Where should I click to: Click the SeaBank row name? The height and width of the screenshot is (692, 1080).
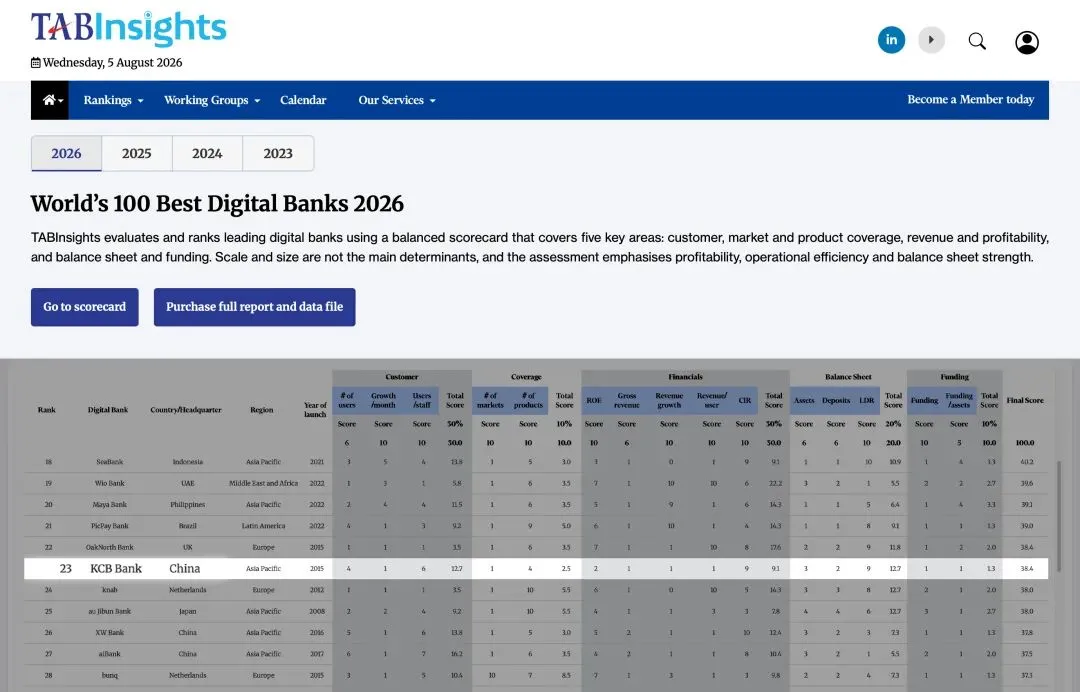(x=110, y=462)
